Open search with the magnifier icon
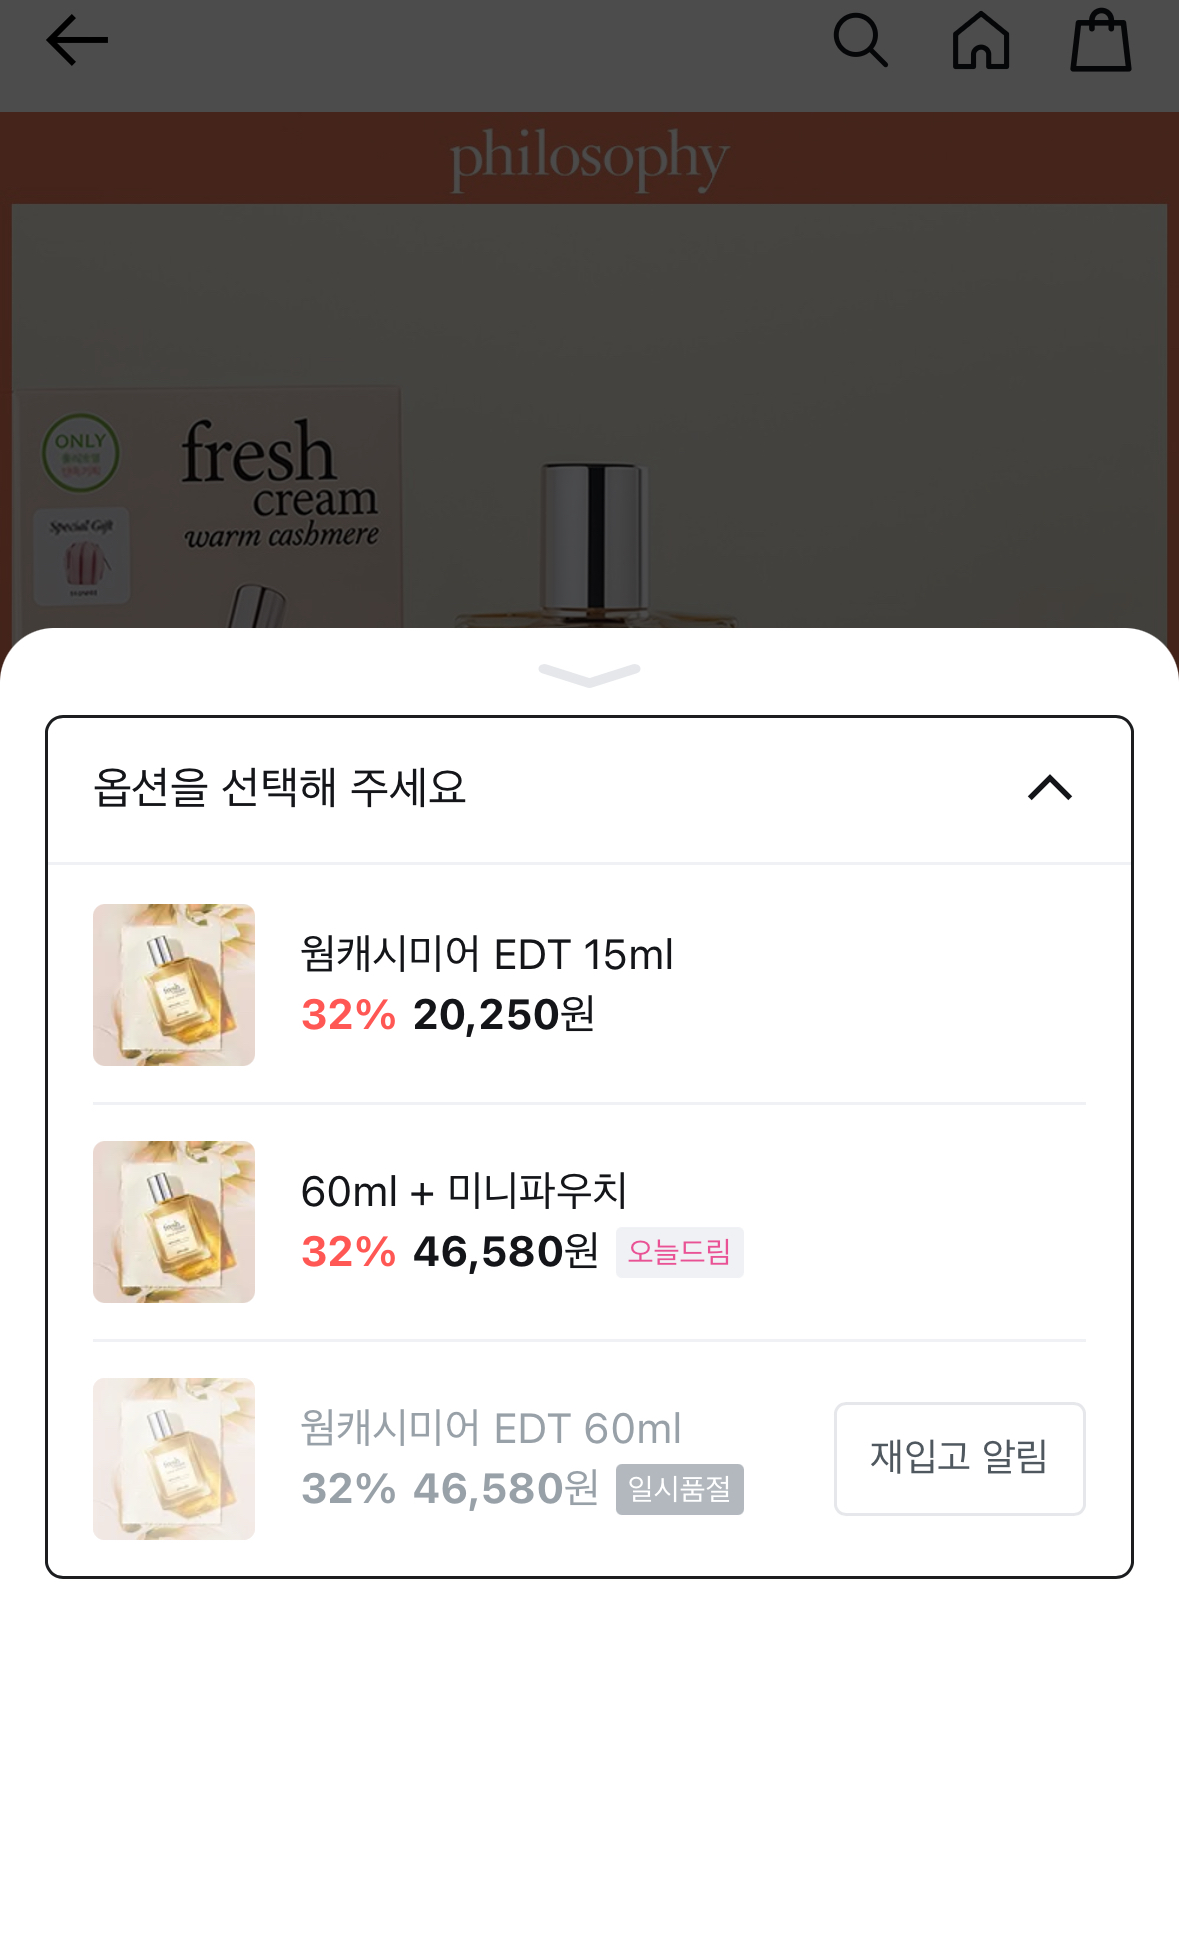Viewport: 1179px width, 1941px height. point(860,41)
